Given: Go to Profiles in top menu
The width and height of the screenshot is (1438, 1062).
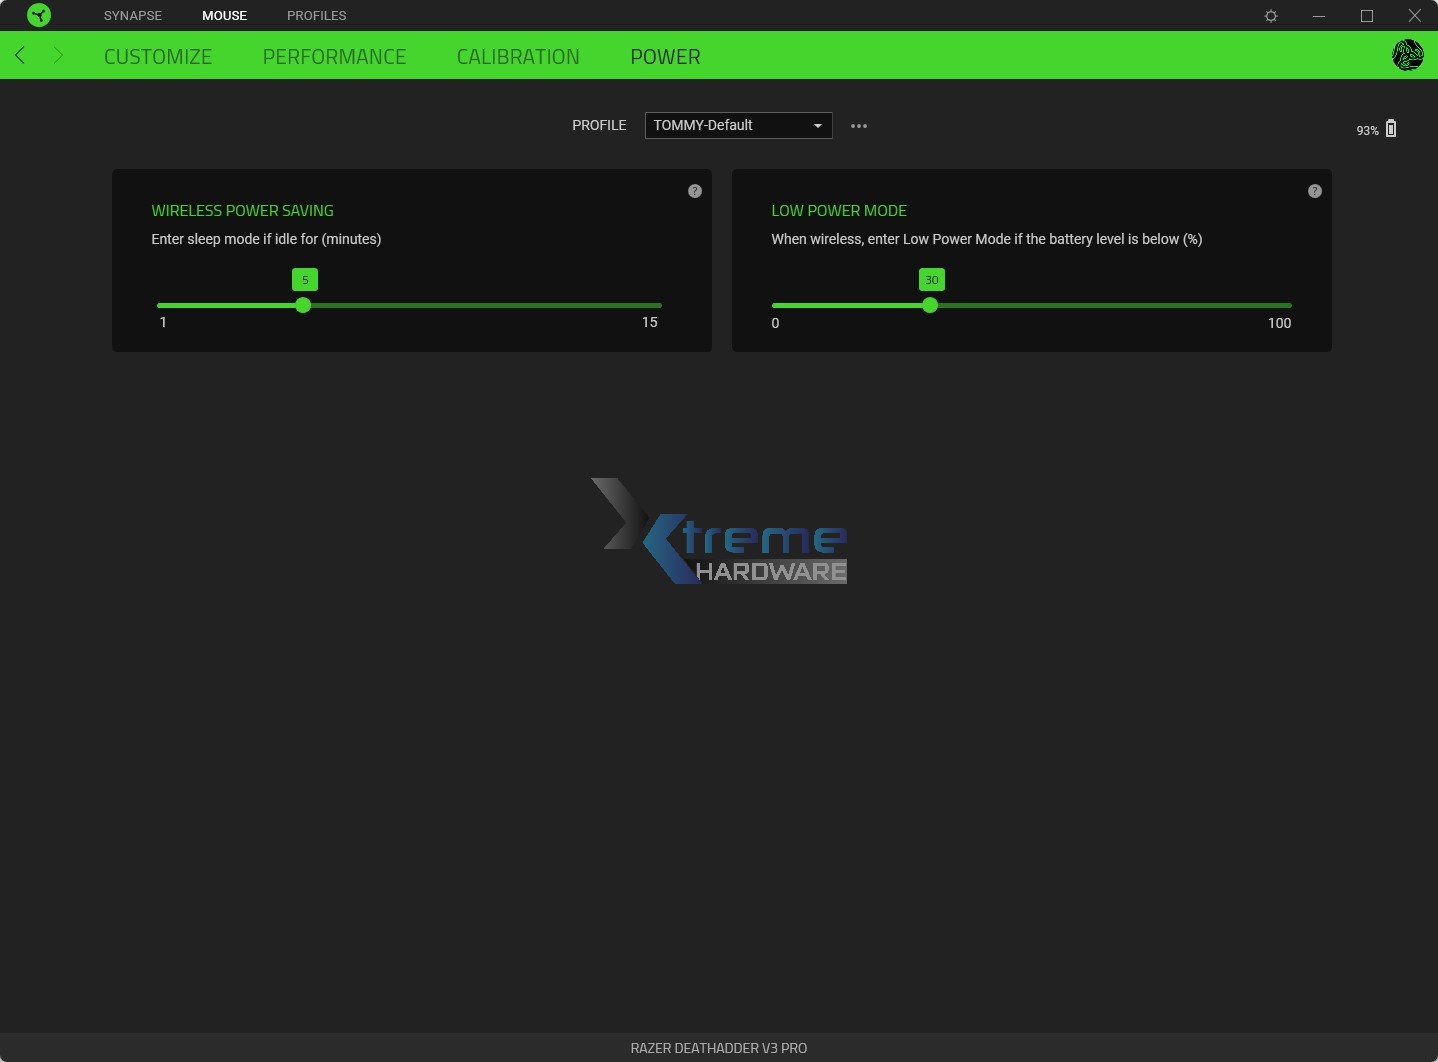Looking at the screenshot, I should coord(316,16).
